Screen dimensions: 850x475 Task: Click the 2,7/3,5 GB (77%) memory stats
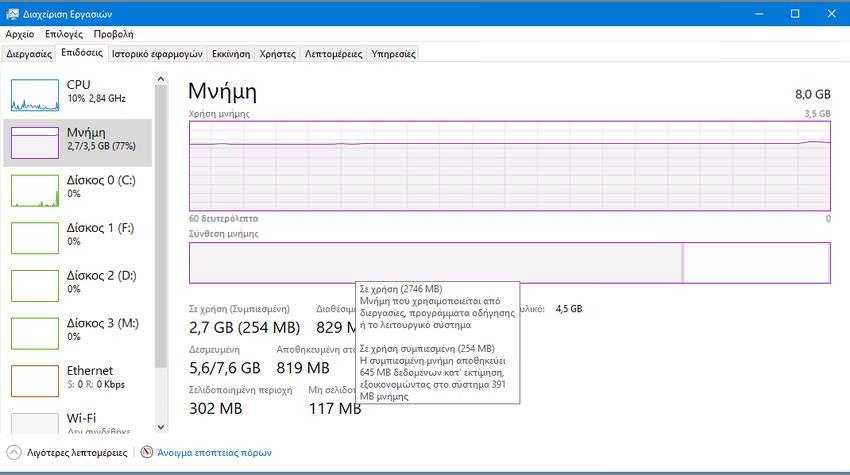click(101, 146)
